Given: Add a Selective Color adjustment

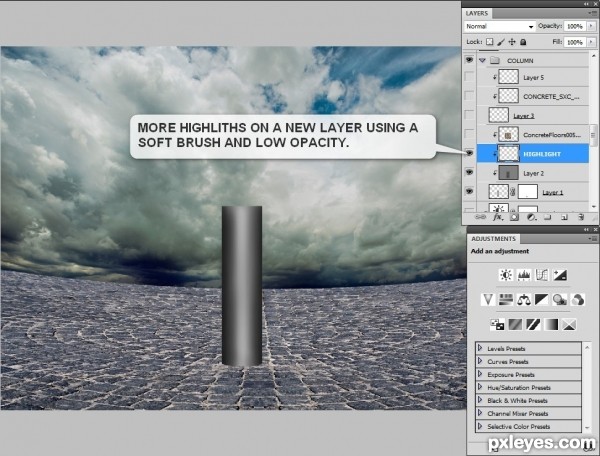Looking at the screenshot, I should (x=569, y=324).
